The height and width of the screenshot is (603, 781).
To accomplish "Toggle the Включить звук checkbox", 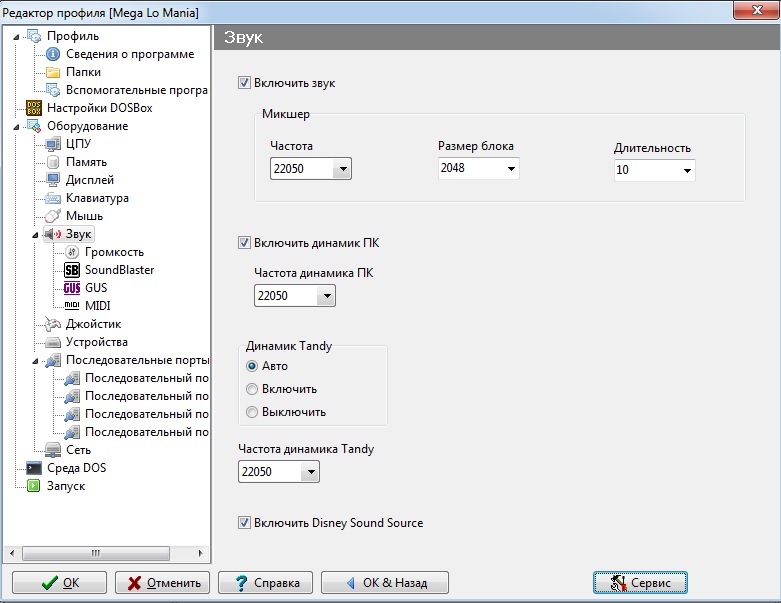I will pos(244,83).
